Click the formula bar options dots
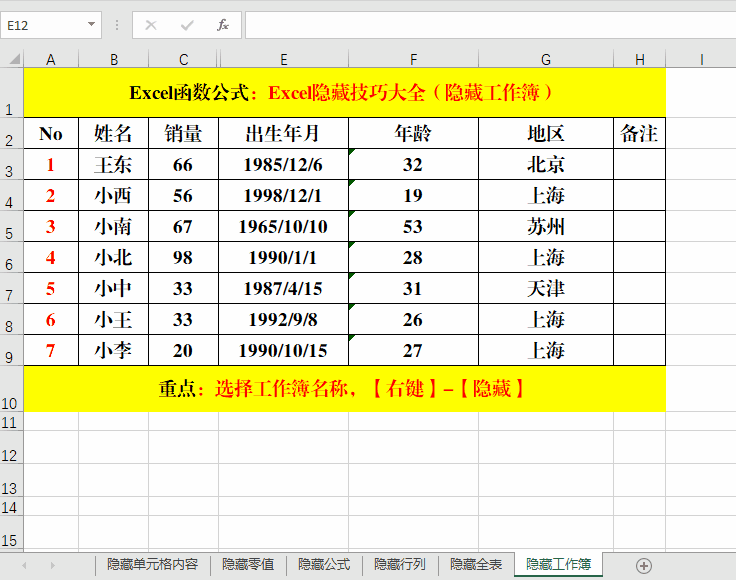This screenshot has height=580, width=736. pos(117,25)
